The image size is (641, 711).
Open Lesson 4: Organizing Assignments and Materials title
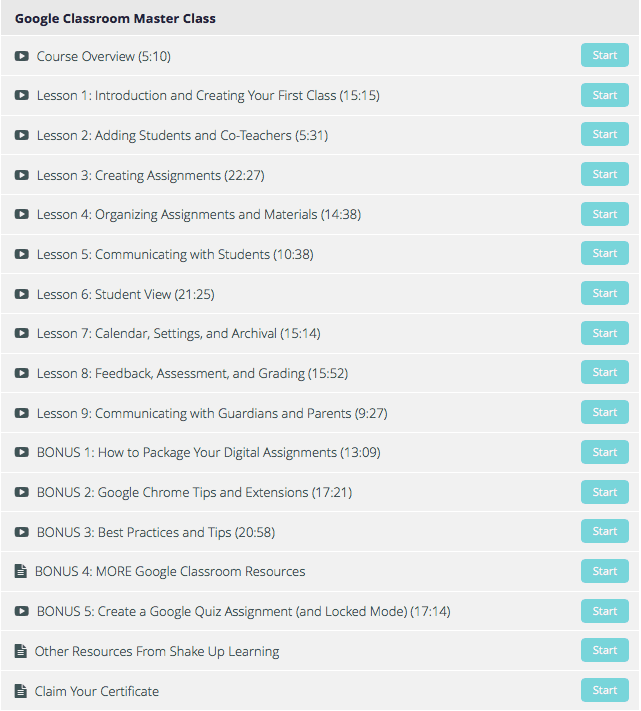199,214
